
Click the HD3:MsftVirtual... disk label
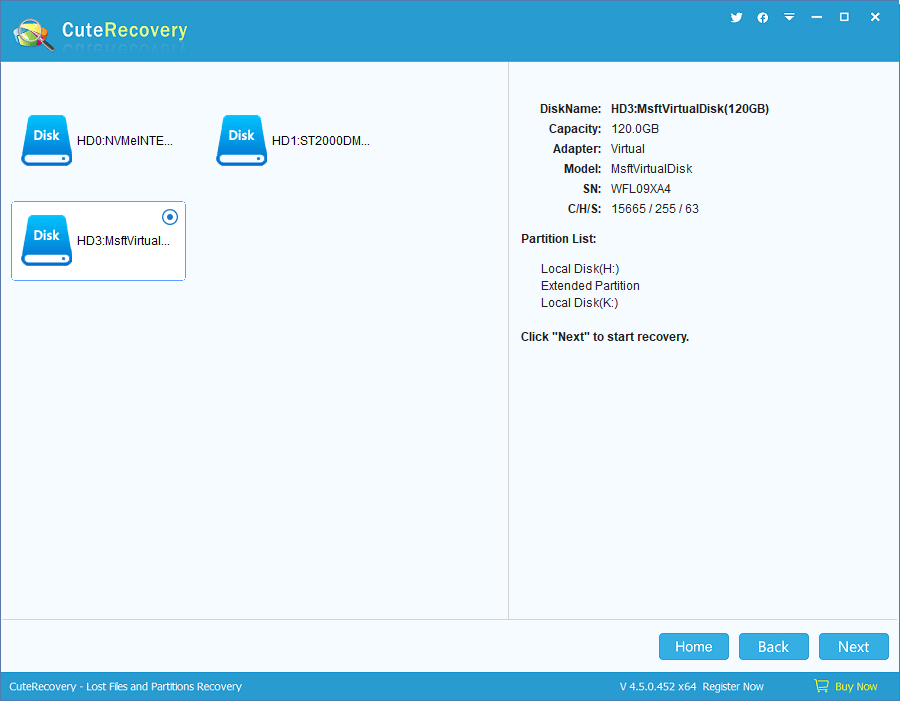[x=123, y=241]
